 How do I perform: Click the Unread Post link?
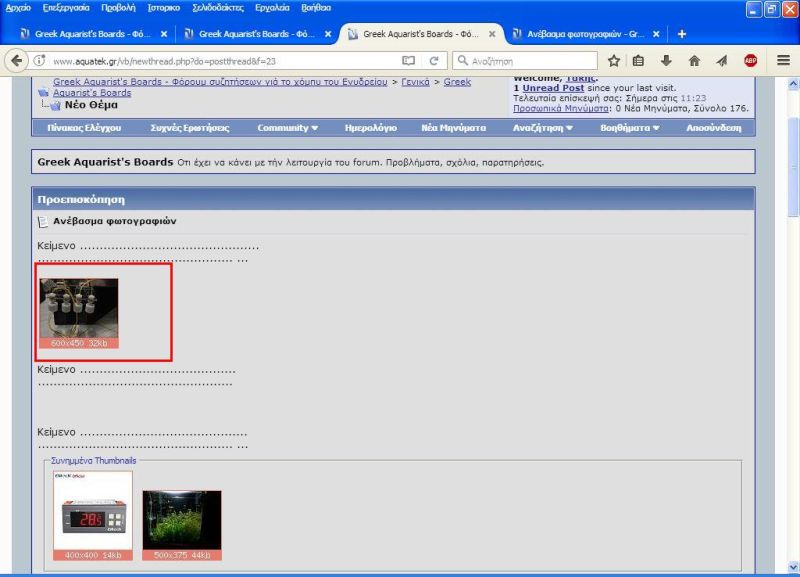(552, 88)
